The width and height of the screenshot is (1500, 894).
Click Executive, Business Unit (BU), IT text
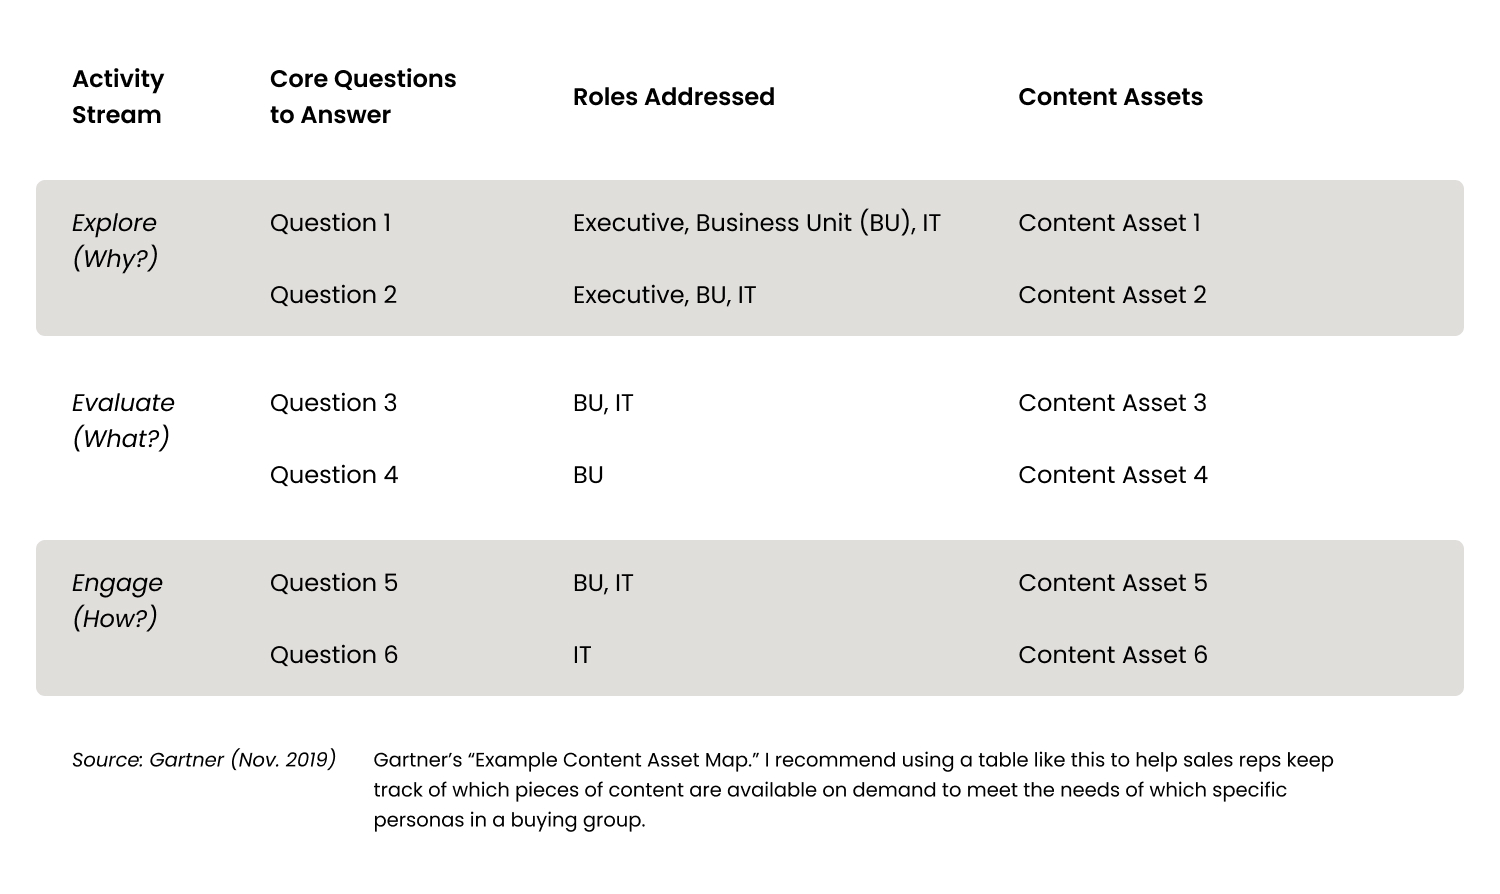[x=756, y=223]
